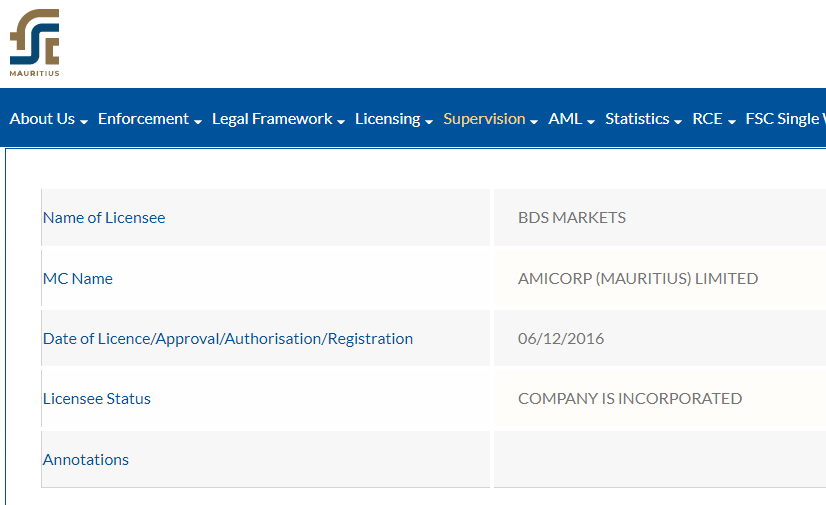Open the AML menu
Image resolution: width=826 pixels, height=505 pixels.
tap(565, 119)
